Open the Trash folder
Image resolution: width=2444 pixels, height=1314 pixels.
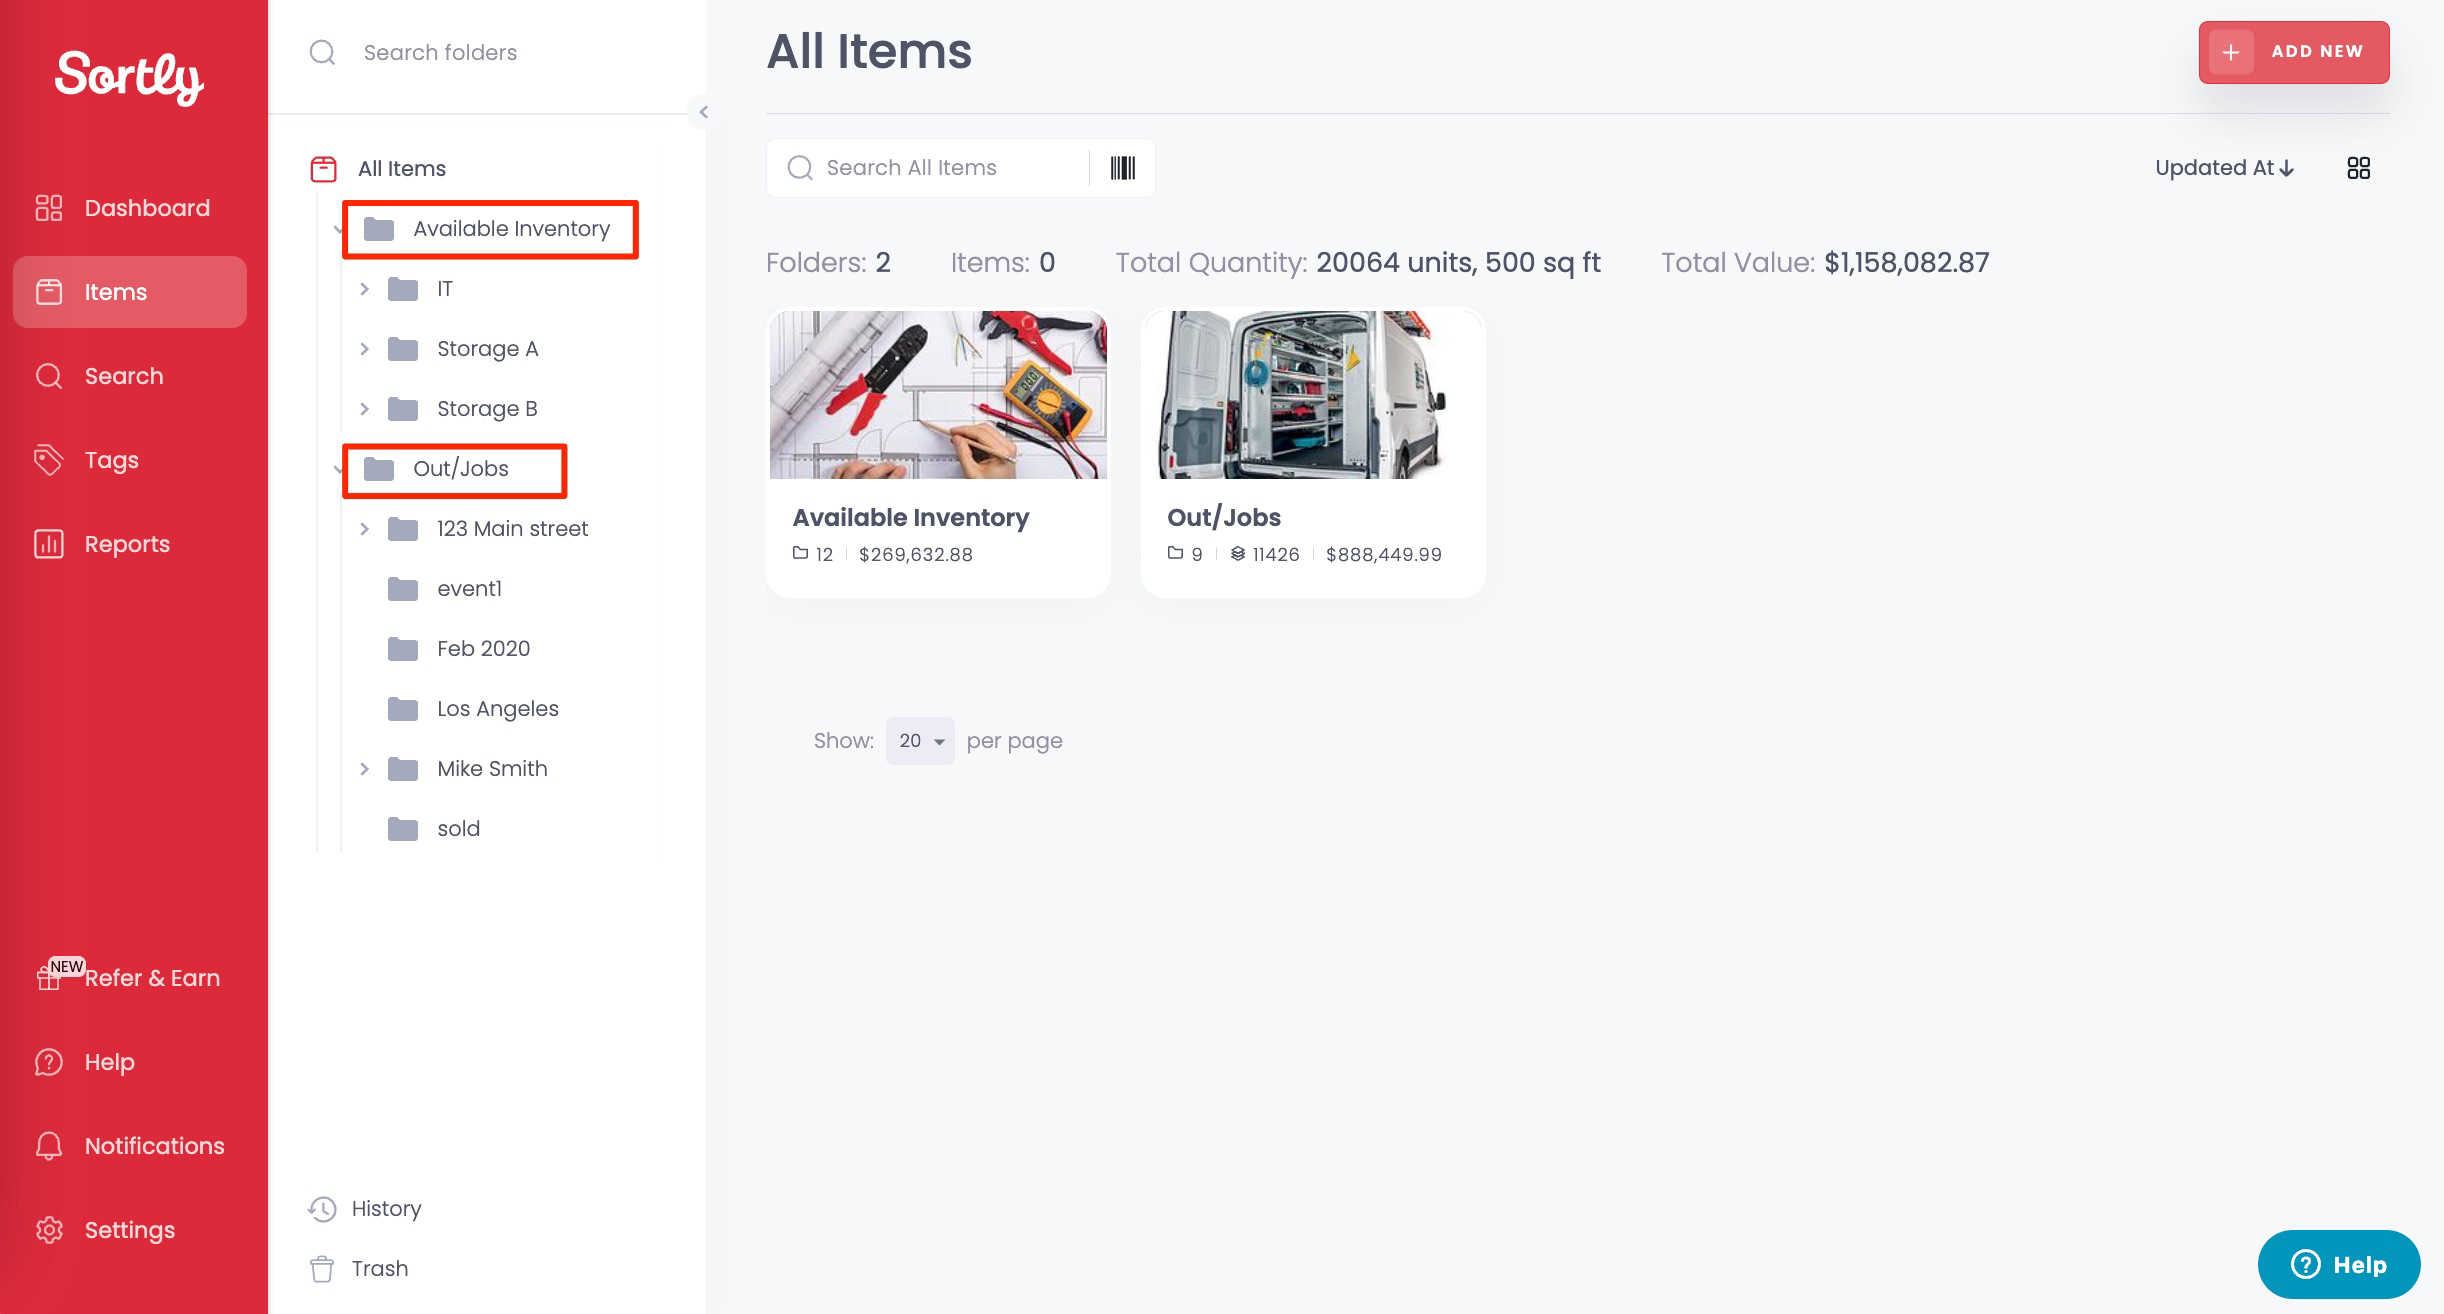359,1268
